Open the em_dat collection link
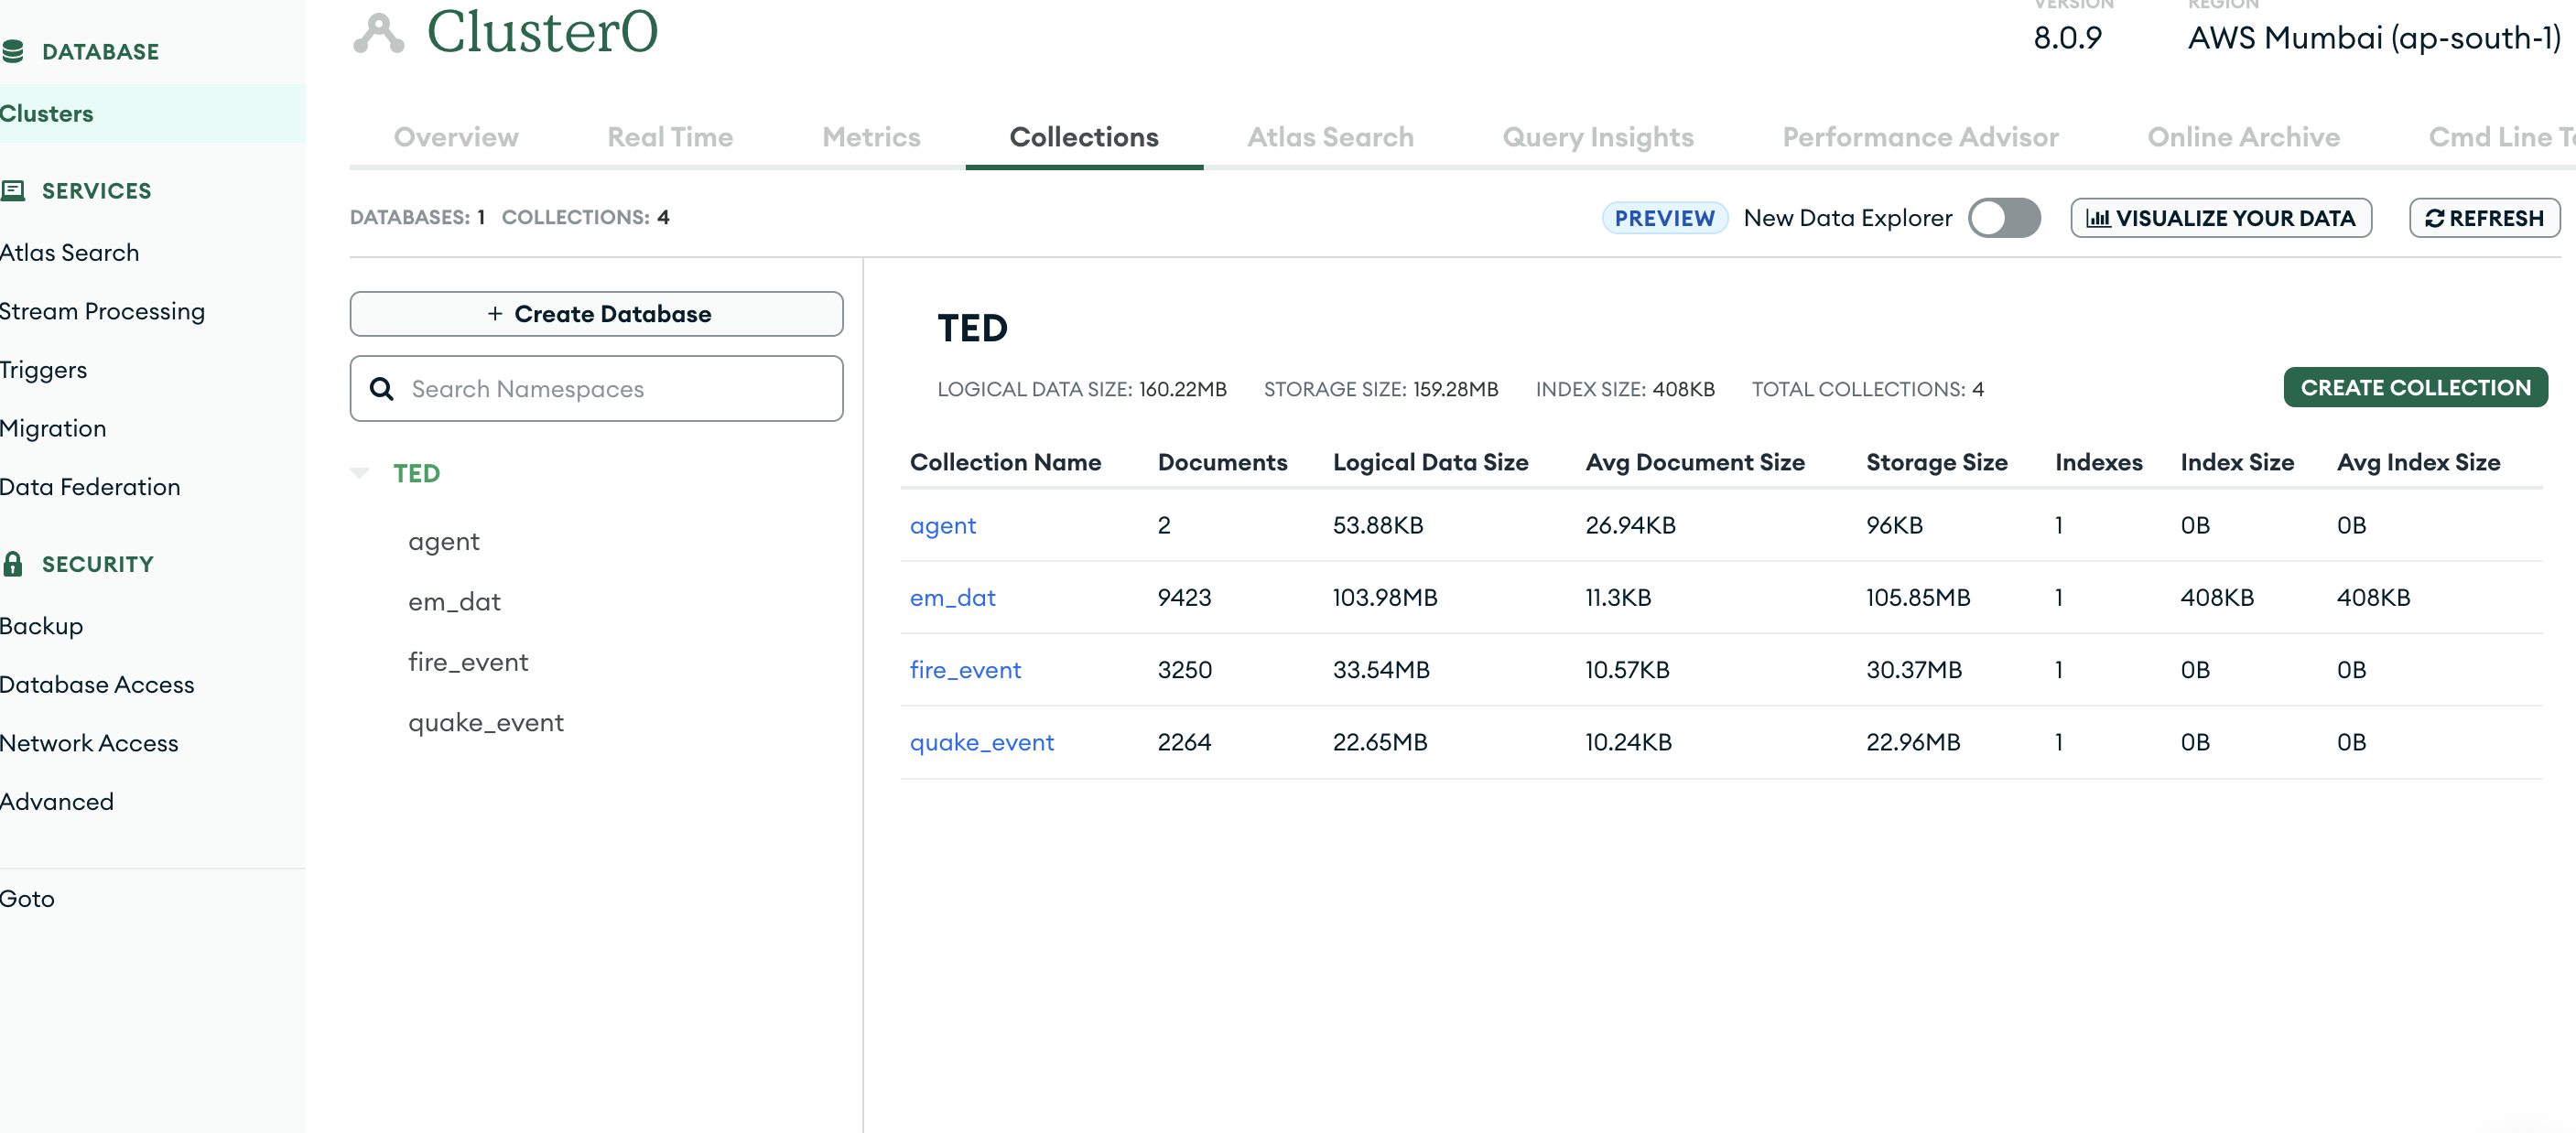 click(x=952, y=598)
